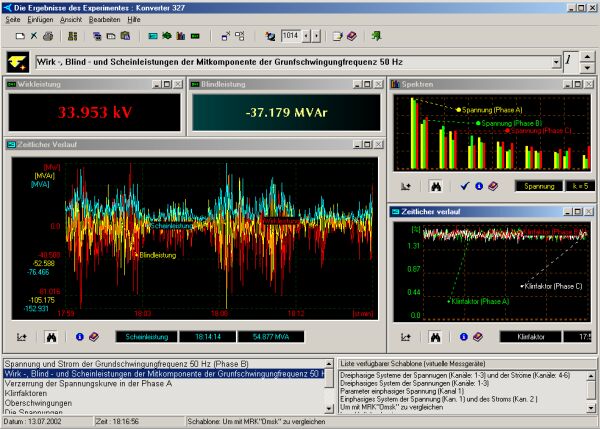Screen dimensions: 600x429
Task: Click the print icon in the toolbar
Action: (49, 36)
